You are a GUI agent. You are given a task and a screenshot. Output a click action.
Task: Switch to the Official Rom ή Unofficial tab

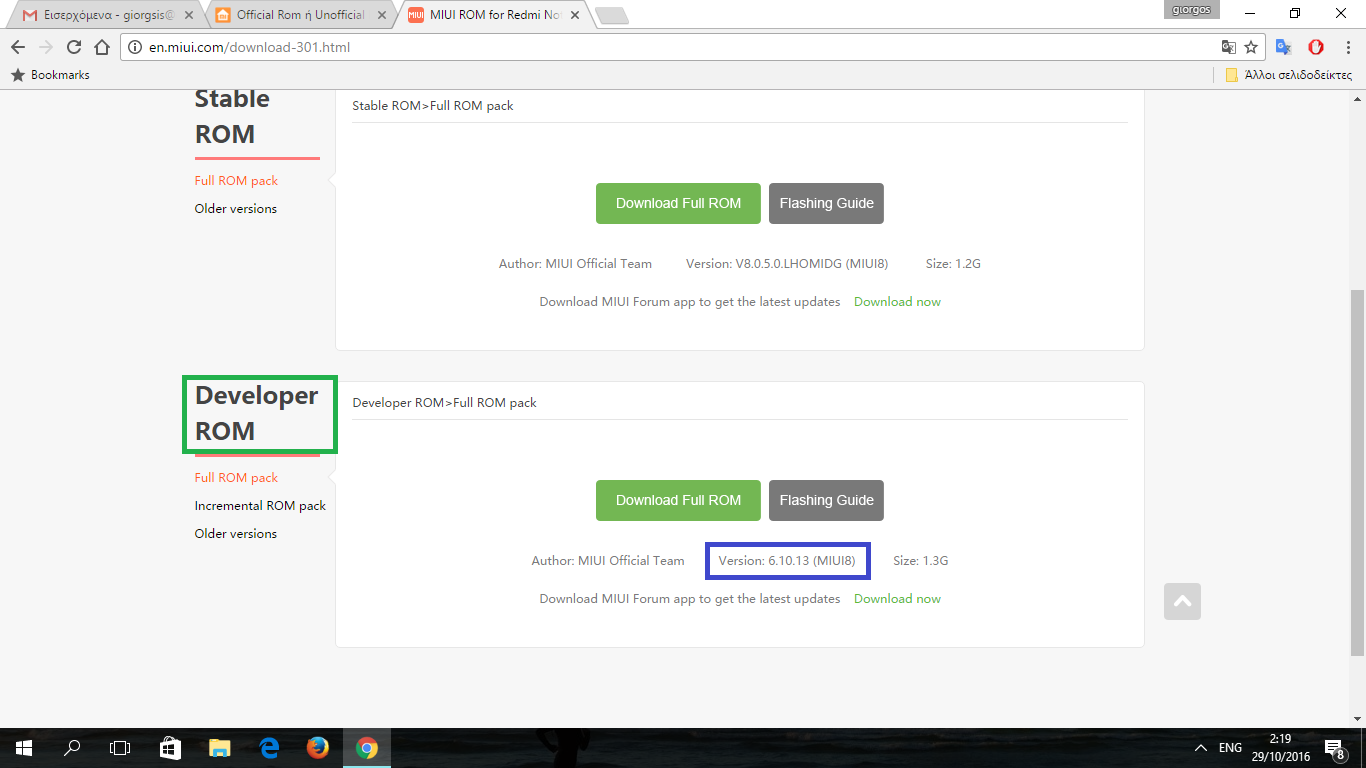point(300,16)
